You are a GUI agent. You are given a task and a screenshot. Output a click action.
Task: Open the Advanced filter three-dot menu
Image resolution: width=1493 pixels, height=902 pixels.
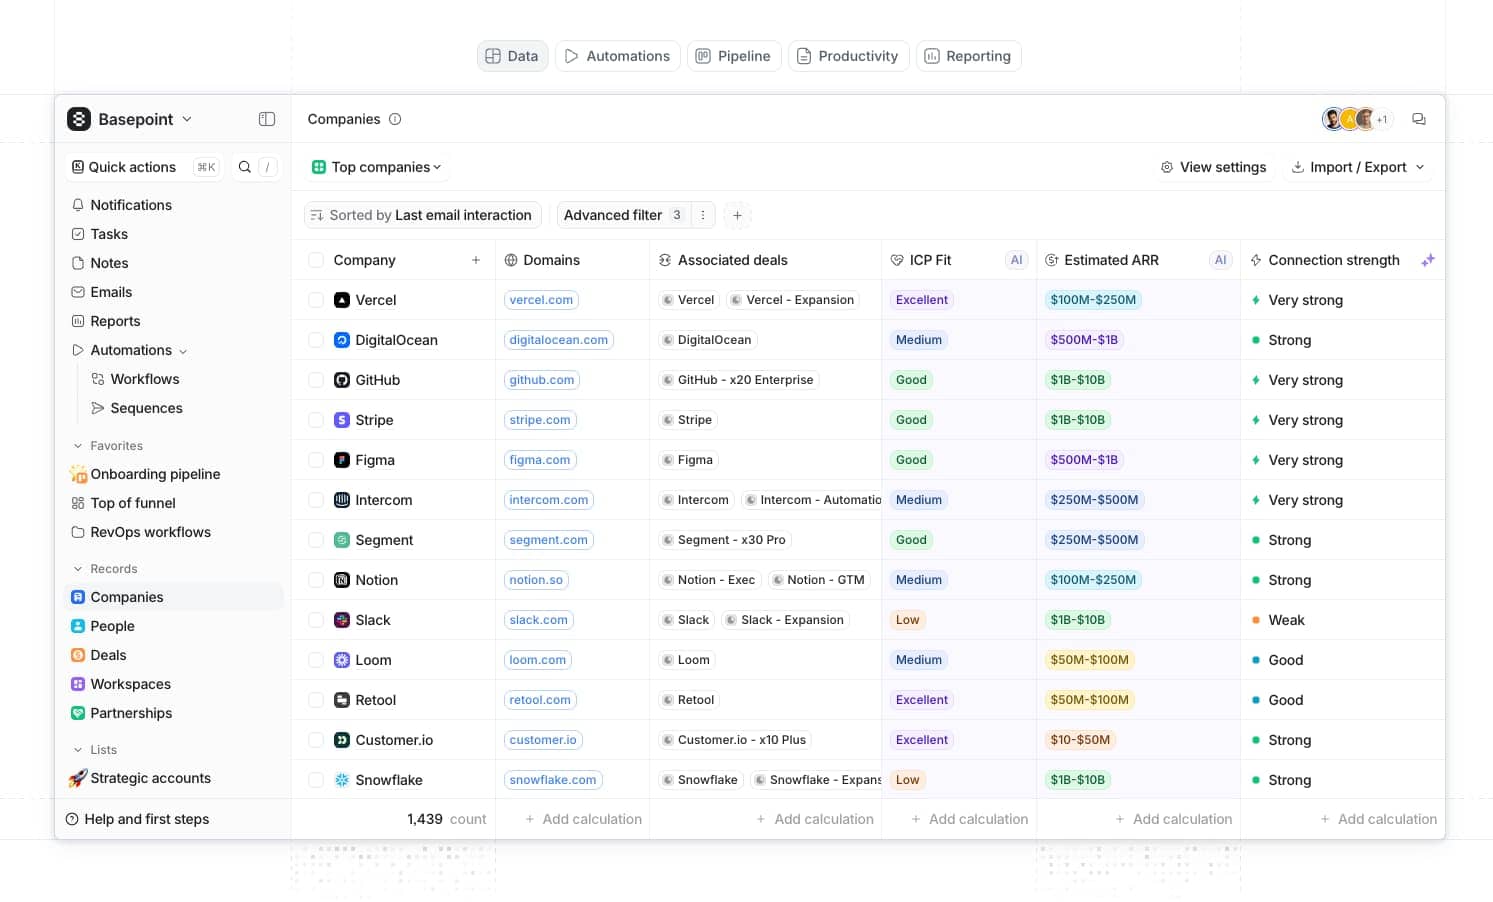703,215
